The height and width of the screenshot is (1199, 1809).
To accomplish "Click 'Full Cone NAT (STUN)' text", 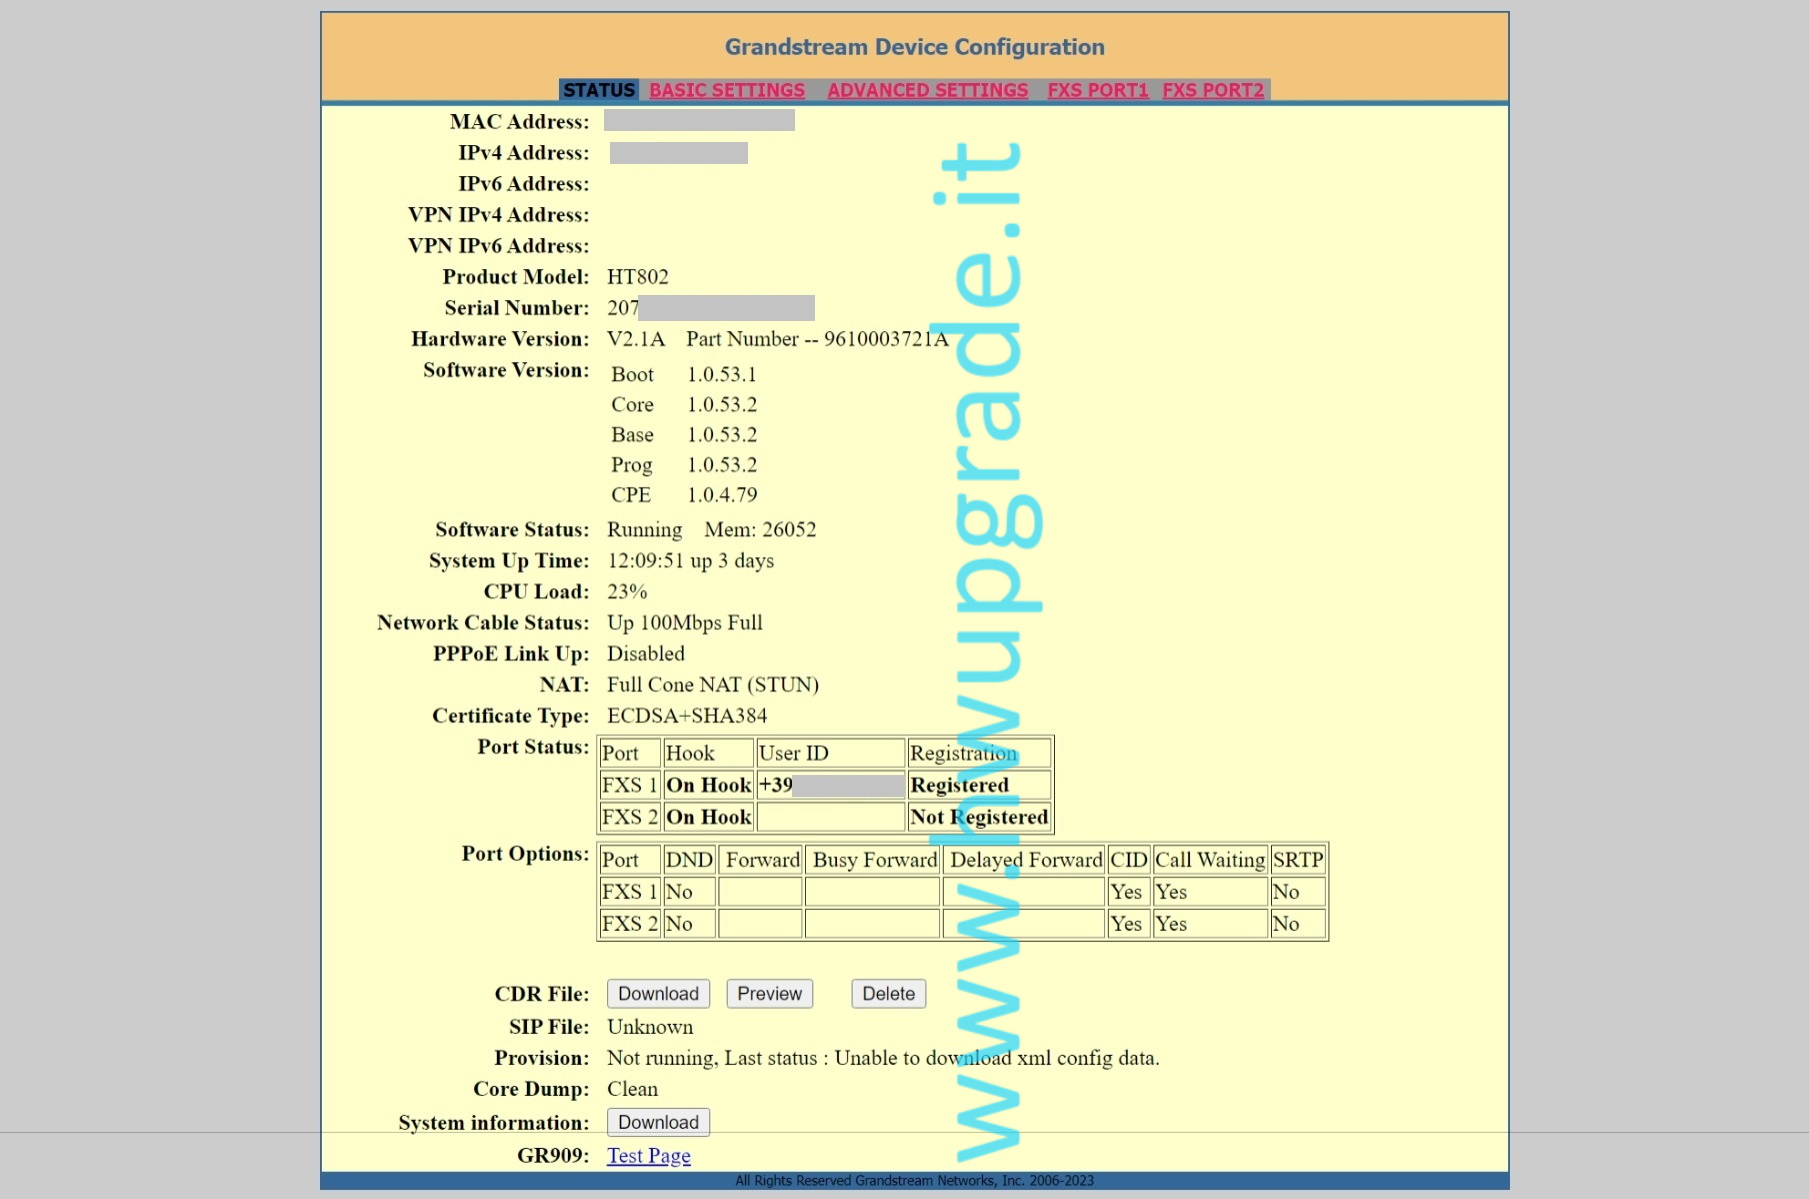I will (712, 685).
